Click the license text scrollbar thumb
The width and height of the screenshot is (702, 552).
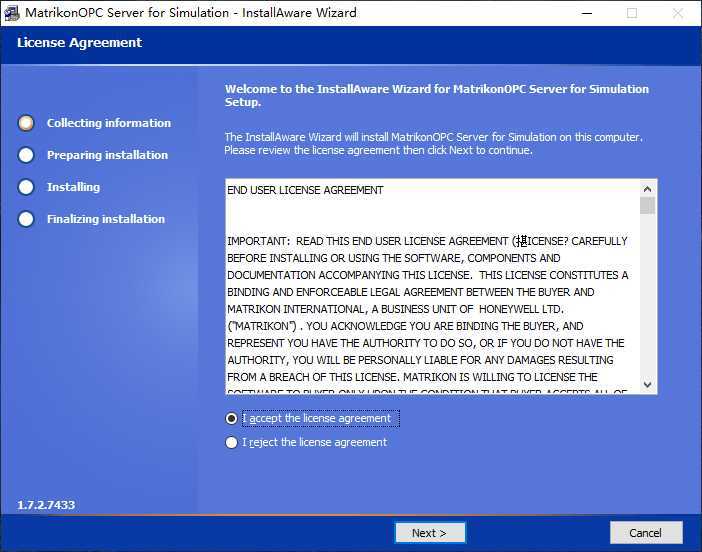[647, 206]
